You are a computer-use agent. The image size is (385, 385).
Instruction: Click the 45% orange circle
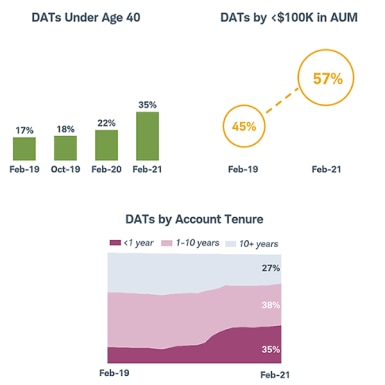244,126
